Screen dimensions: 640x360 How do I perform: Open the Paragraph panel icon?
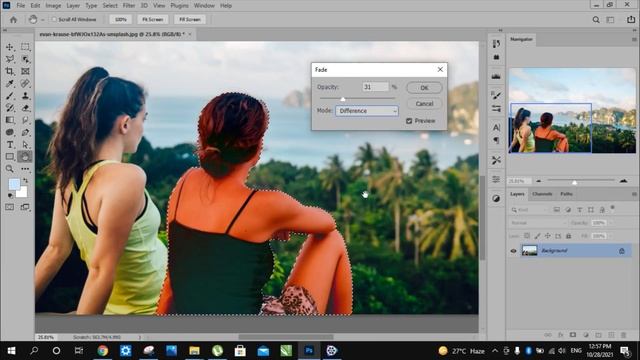click(x=496, y=140)
